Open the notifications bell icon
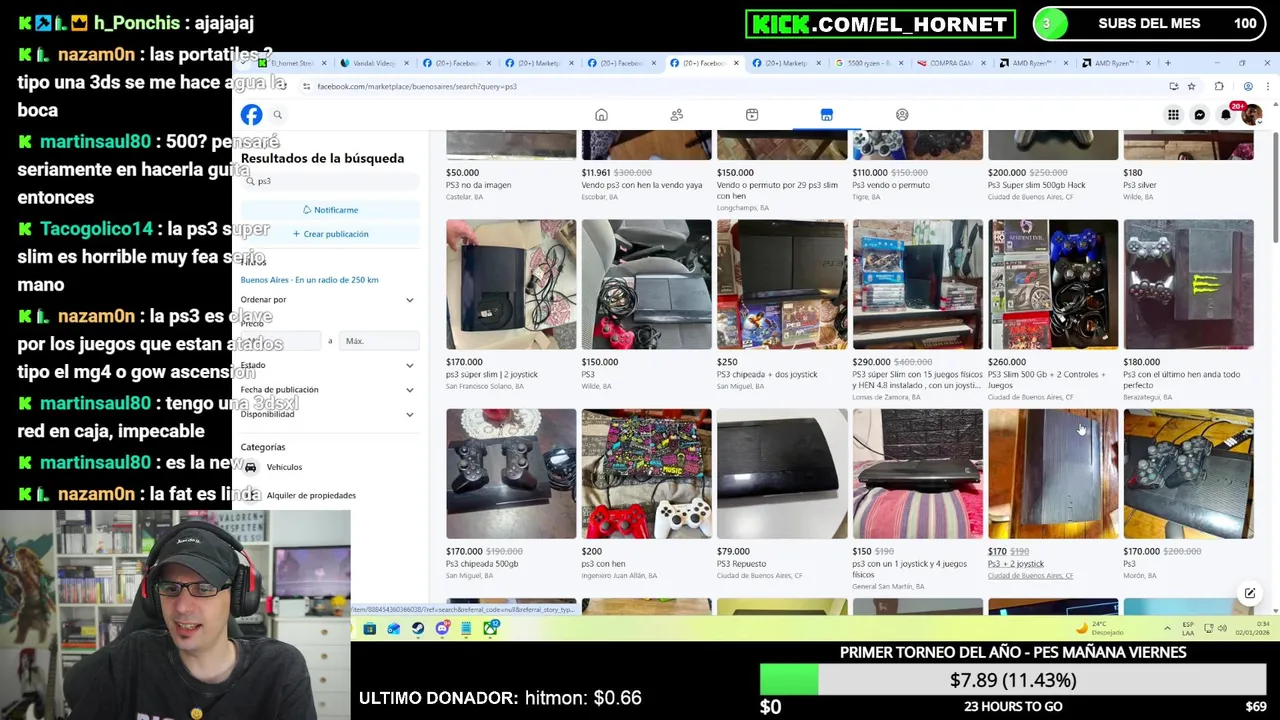Image resolution: width=1280 pixels, height=720 pixels. pos(1225,115)
